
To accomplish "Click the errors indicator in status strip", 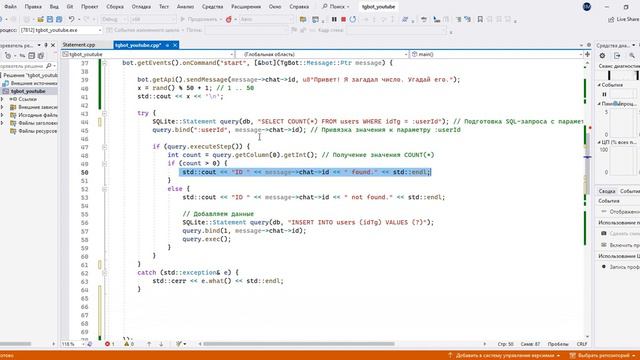I will [109, 344].
